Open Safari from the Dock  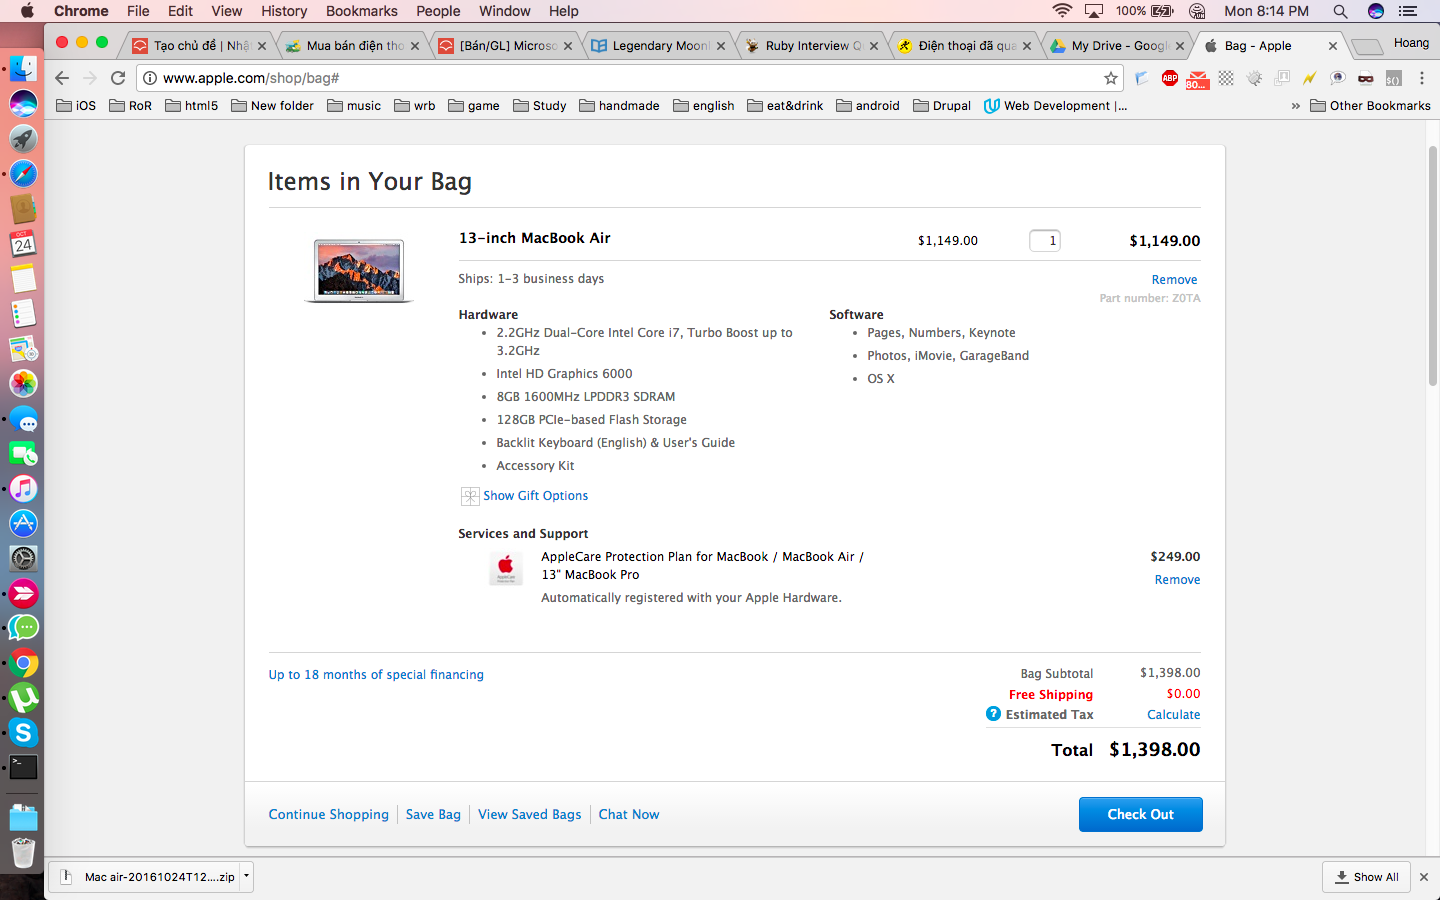23,173
